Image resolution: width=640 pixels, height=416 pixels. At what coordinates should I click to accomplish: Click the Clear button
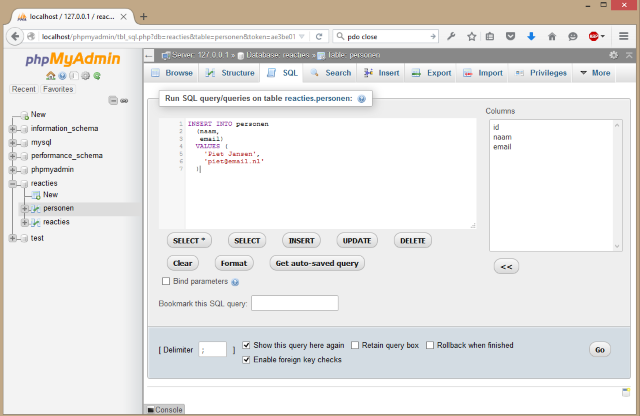pos(182,263)
